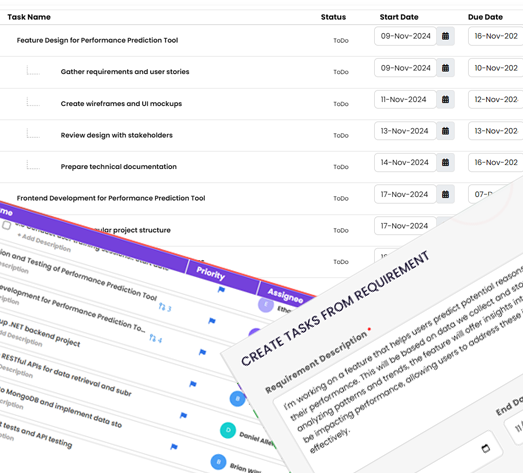
Task: Open calendar for Create wireframes start date
Action: point(445,99)
